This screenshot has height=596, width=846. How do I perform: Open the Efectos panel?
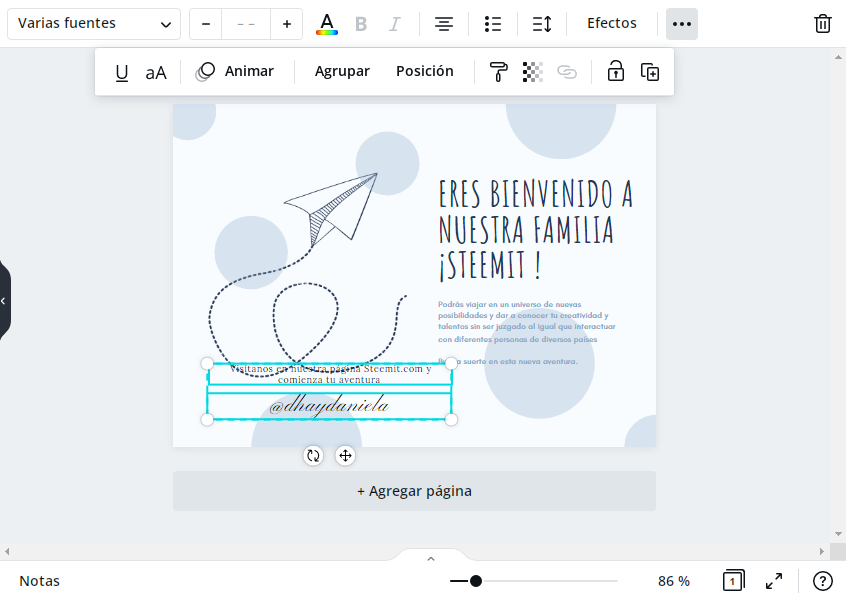612,23
